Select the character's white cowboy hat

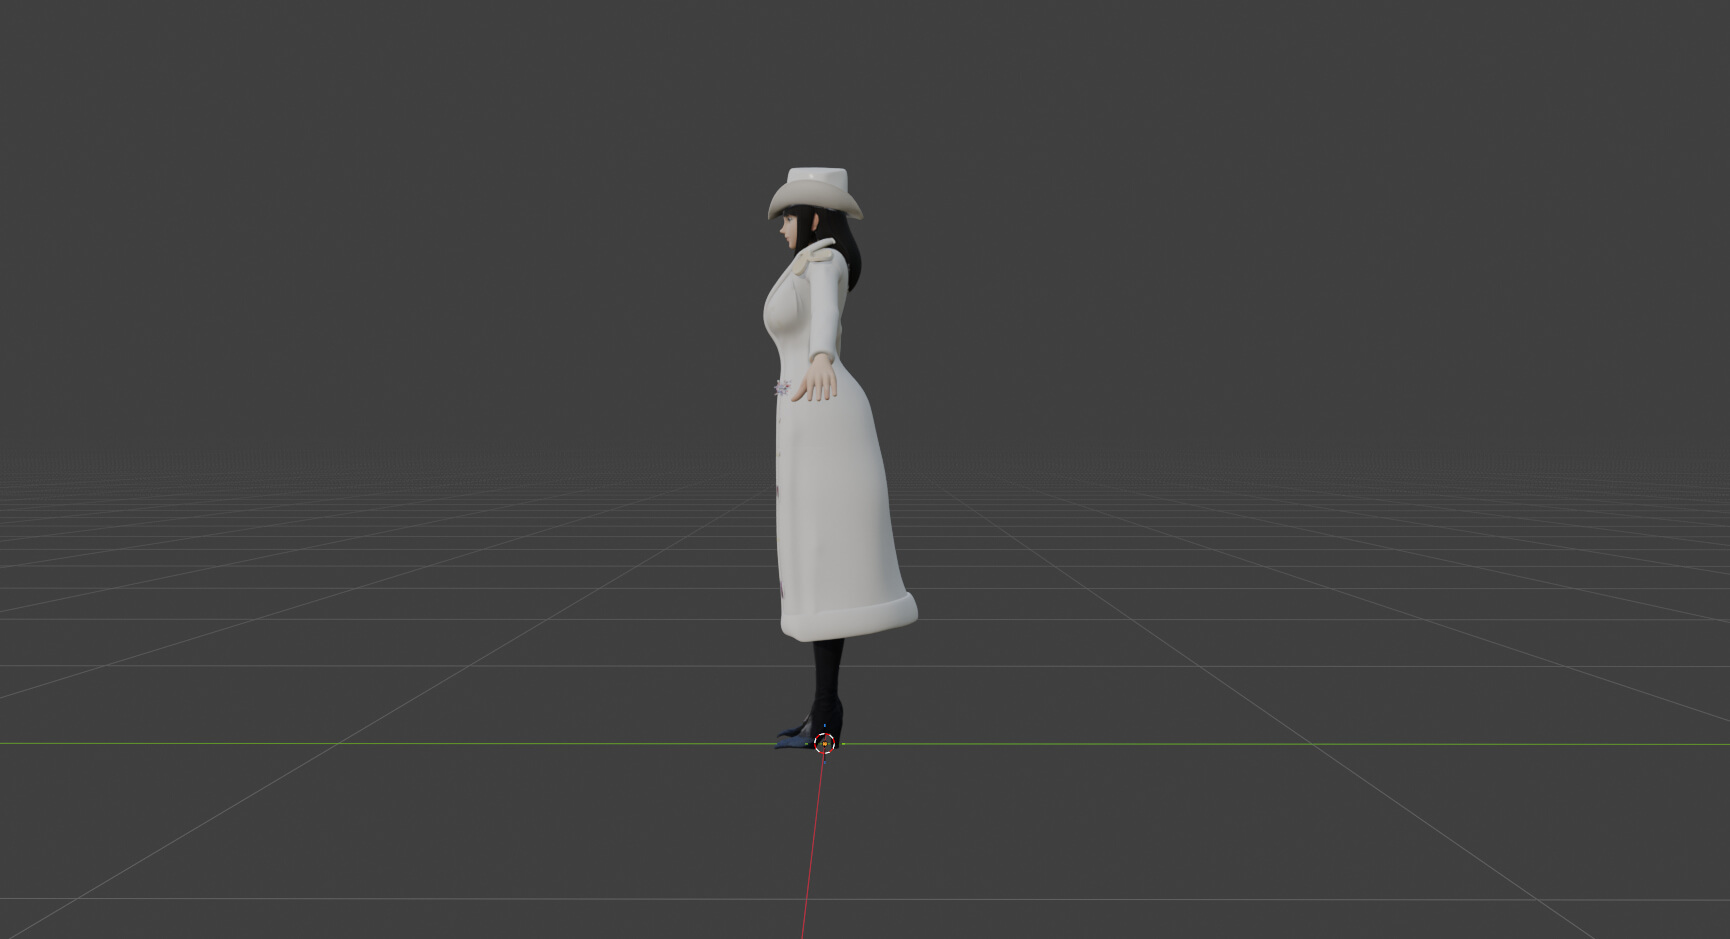click(x=814, y=193)
